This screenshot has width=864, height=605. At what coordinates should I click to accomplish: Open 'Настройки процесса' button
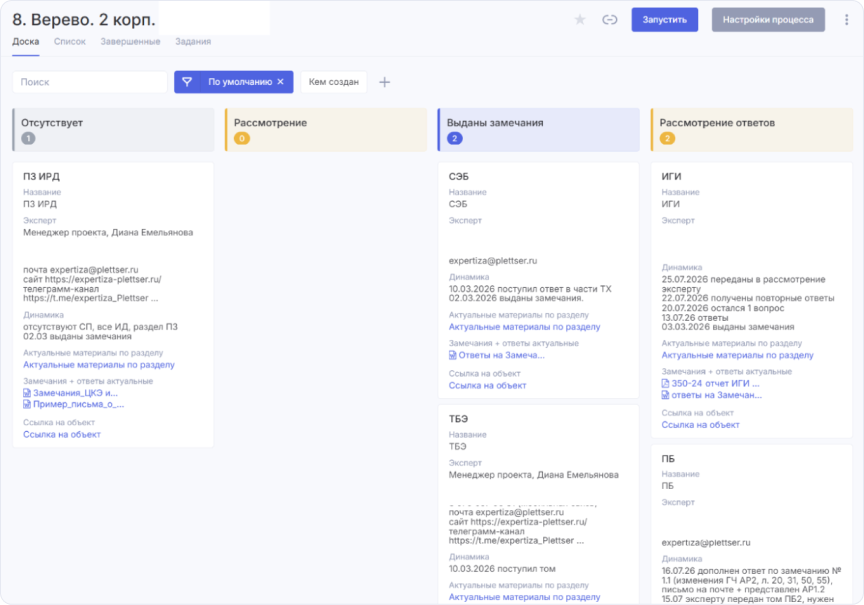[768, 20]
